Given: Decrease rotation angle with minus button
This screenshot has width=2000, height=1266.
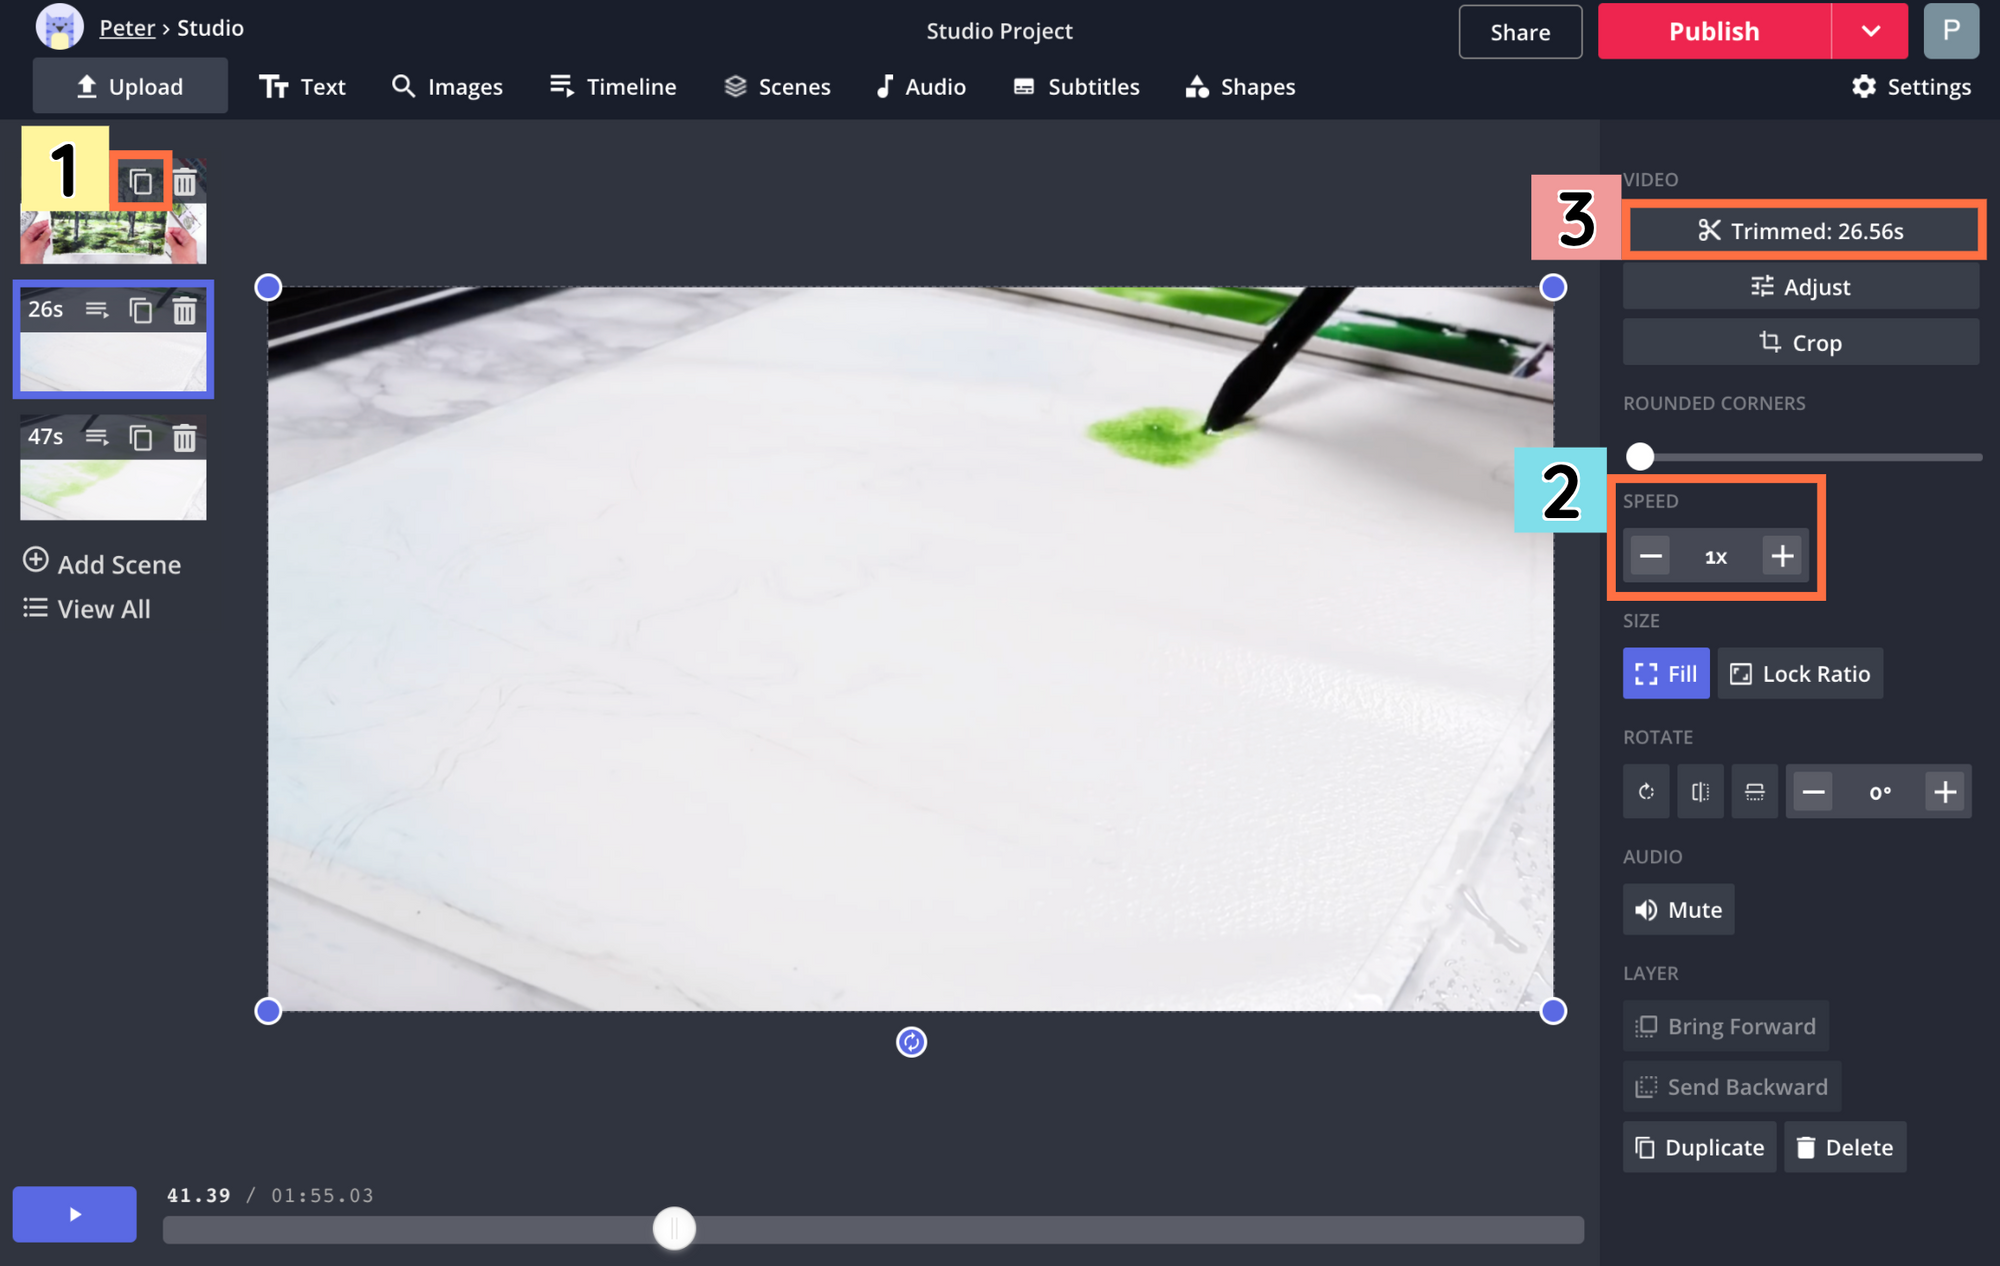Looking at the screenshot, I should coord(1813,792).
